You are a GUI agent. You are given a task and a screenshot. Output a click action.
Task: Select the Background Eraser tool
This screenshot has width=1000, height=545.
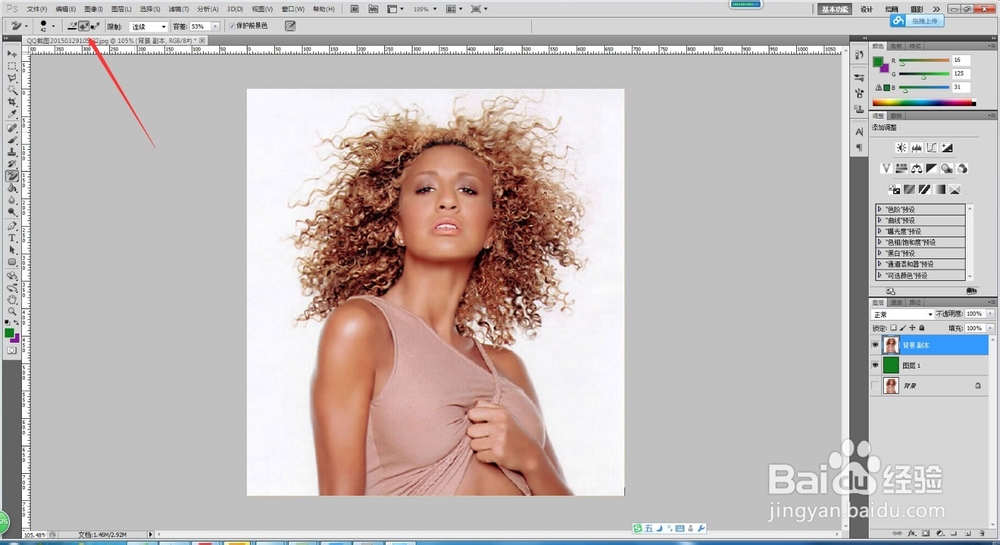[x=11, y=177]
